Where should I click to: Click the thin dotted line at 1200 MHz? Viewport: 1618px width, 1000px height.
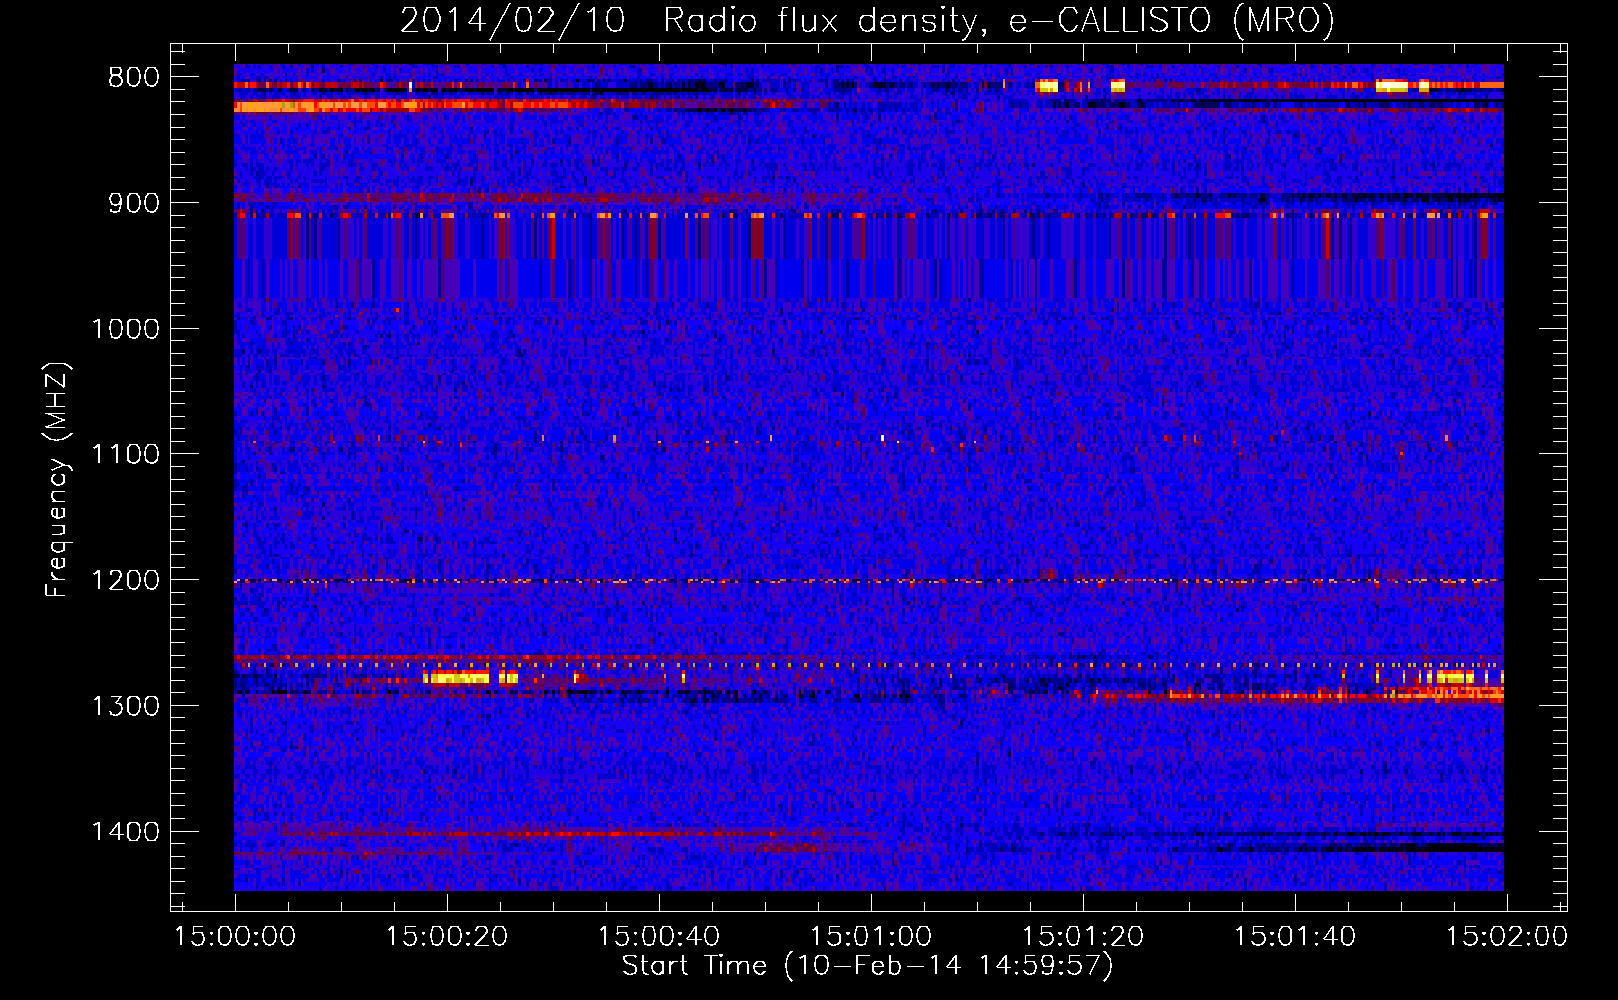(869, 581)
